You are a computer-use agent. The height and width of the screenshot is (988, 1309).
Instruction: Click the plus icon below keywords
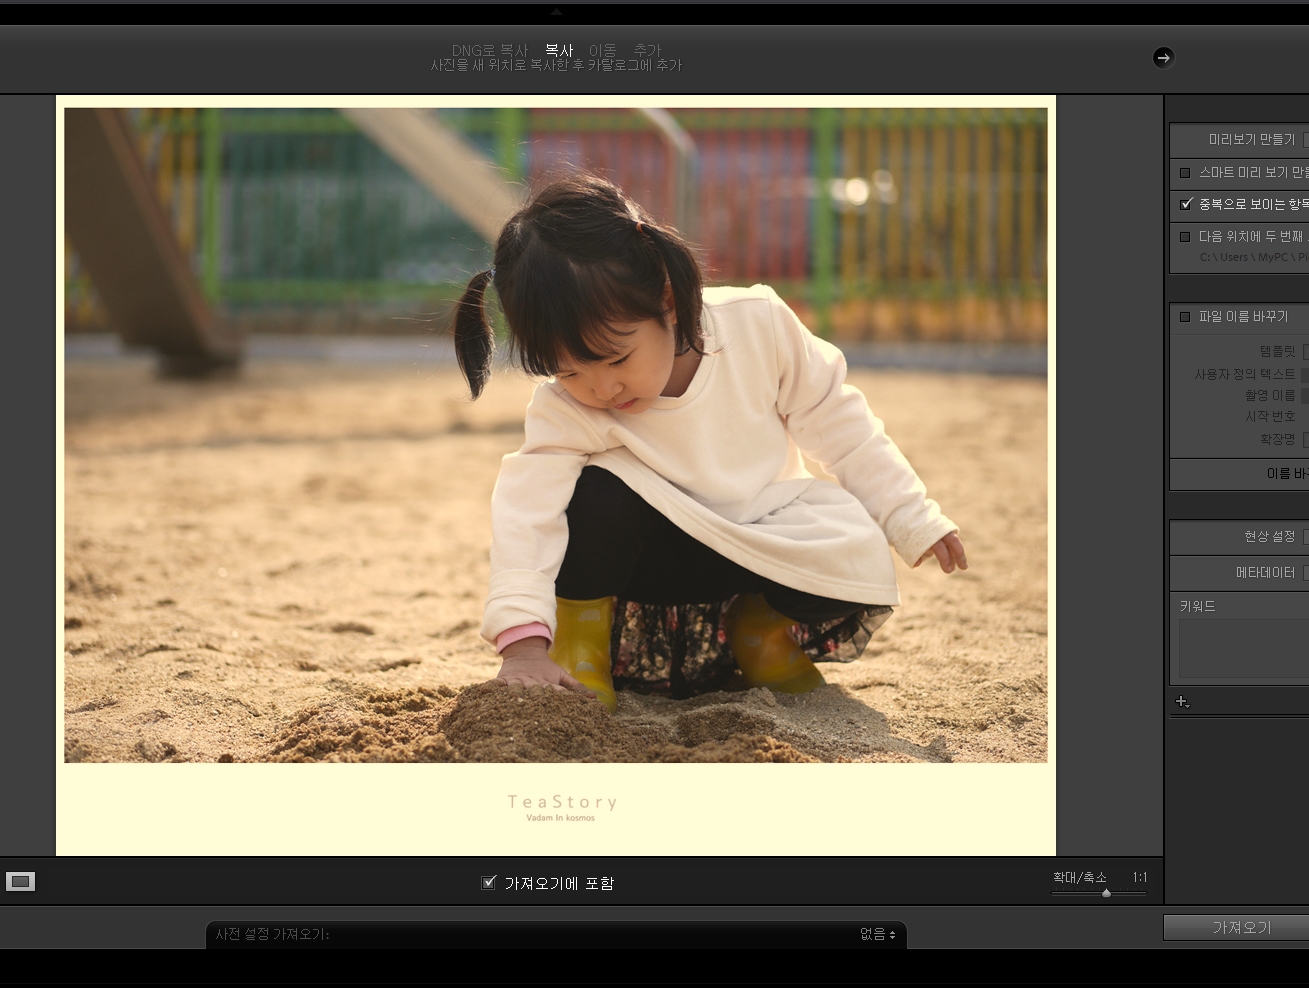click(x=1182, y=702)
